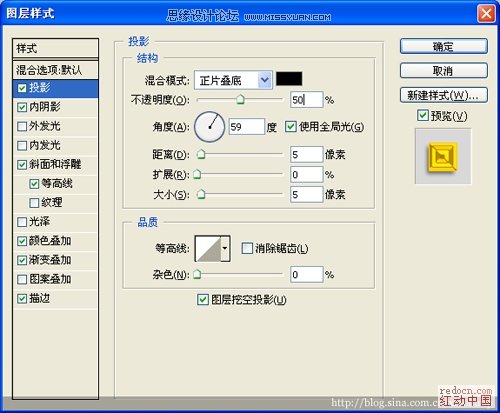Click the 确定 OK button

coord(444,46)
